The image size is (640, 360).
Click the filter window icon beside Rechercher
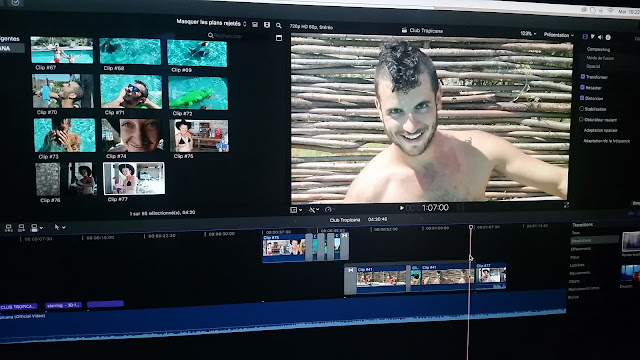click(x=279, y=38)
